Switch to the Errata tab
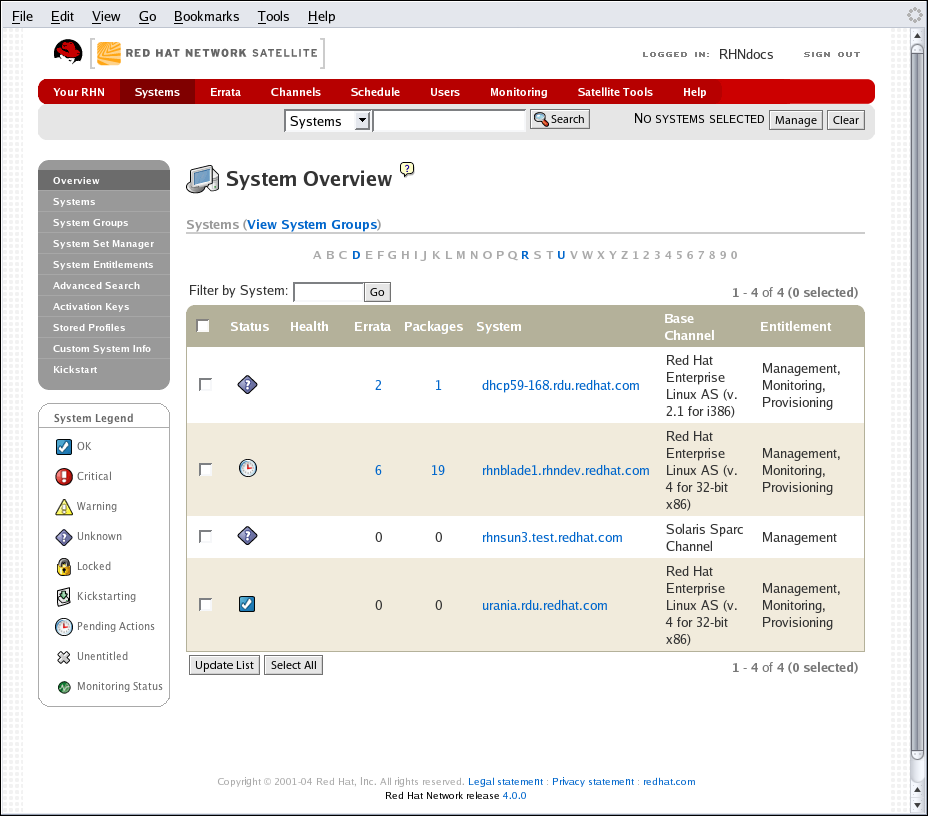 pos(225,92)
